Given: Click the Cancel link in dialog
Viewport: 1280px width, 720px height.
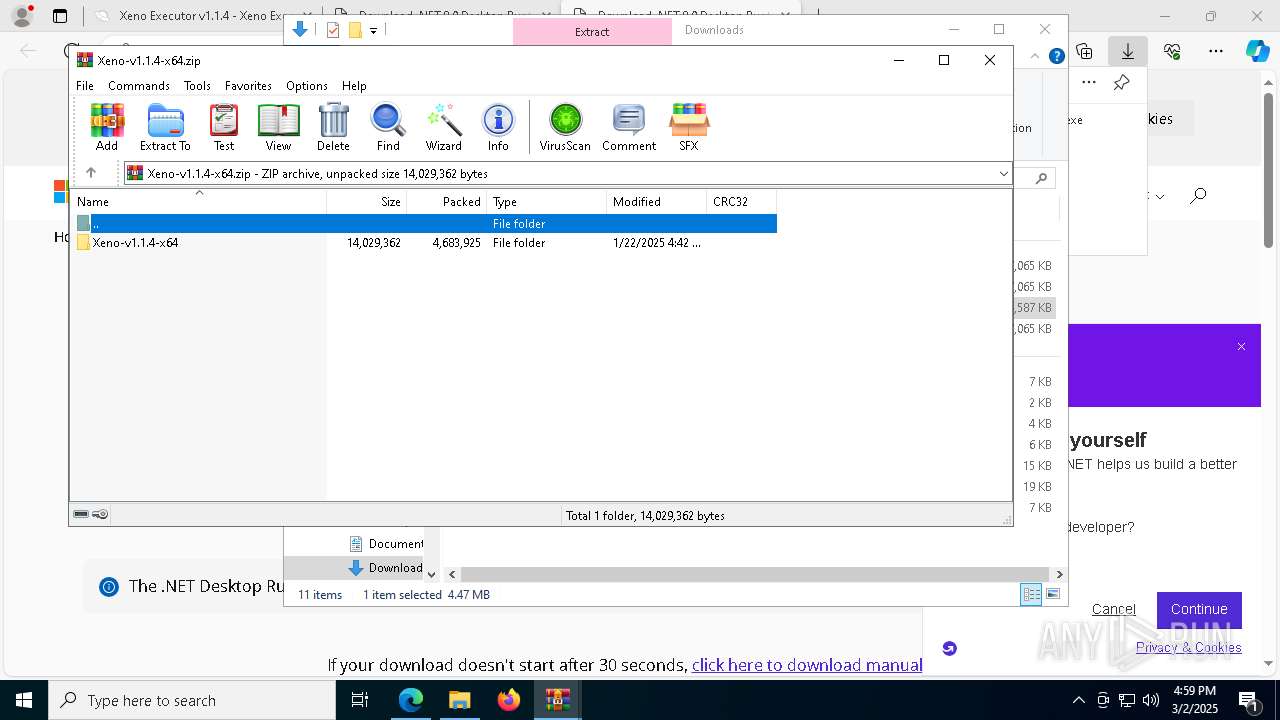Looking at the screenshot, I should (1113, 609).
